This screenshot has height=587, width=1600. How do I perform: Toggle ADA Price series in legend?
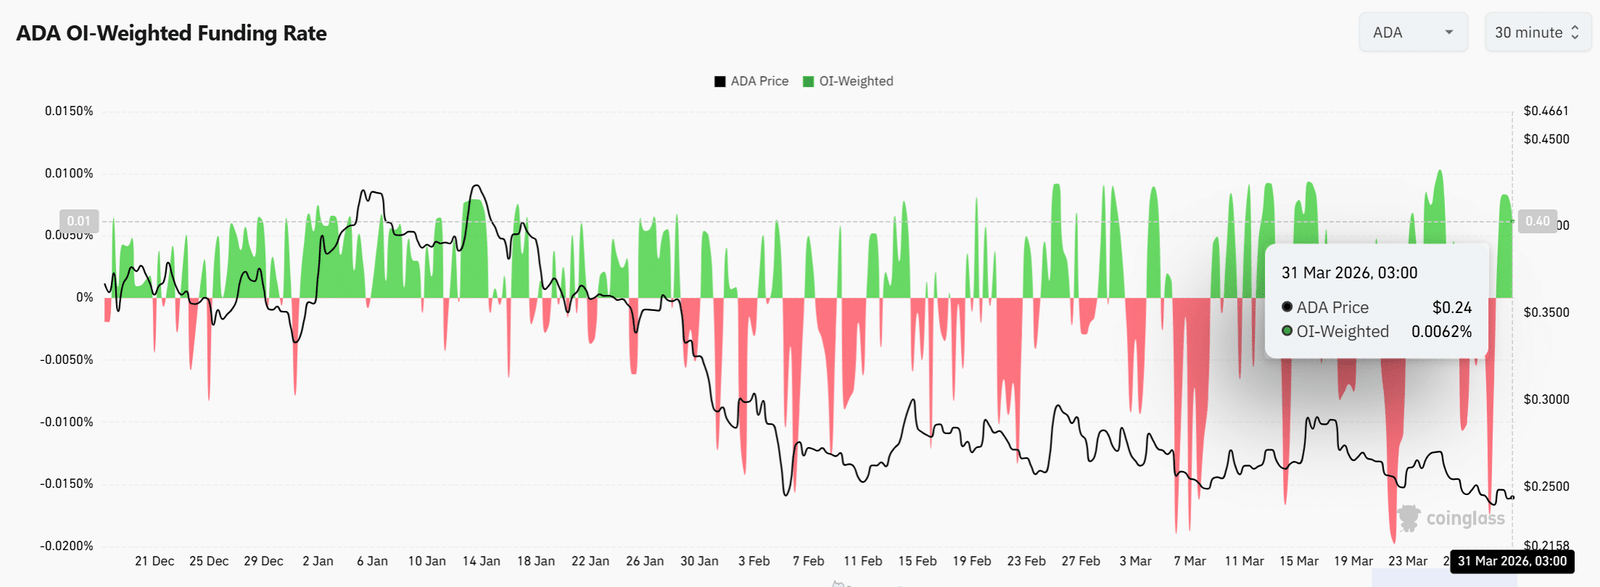[x=759, y=81]
